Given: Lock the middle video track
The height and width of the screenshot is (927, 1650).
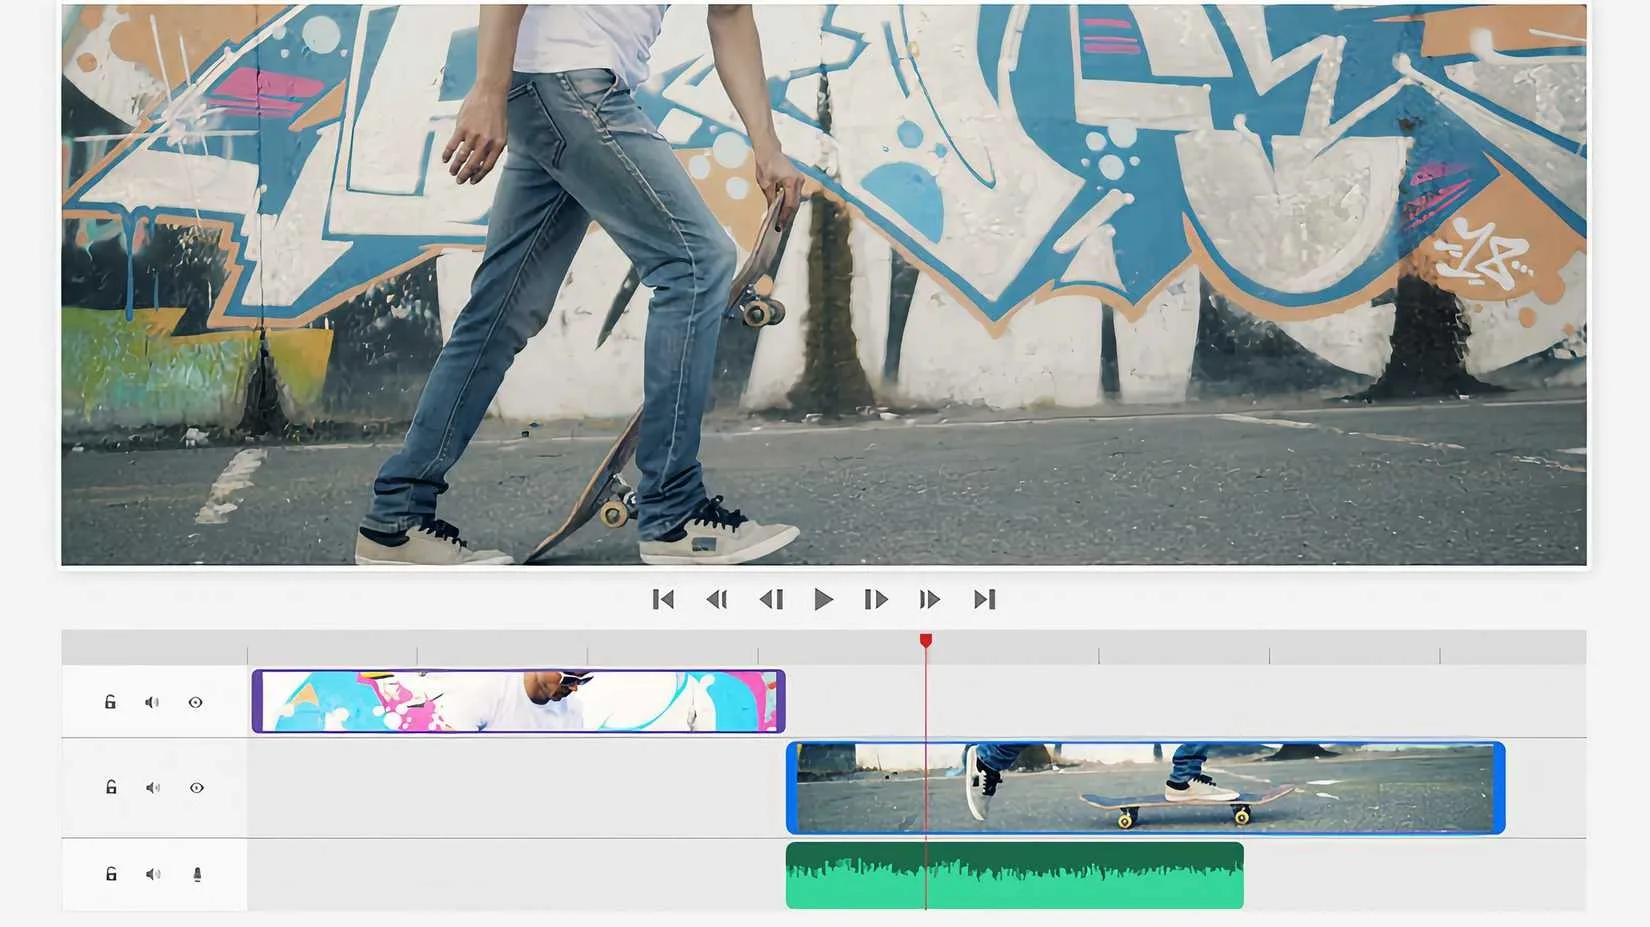Looking at the screenshot, I should [111, 788].
